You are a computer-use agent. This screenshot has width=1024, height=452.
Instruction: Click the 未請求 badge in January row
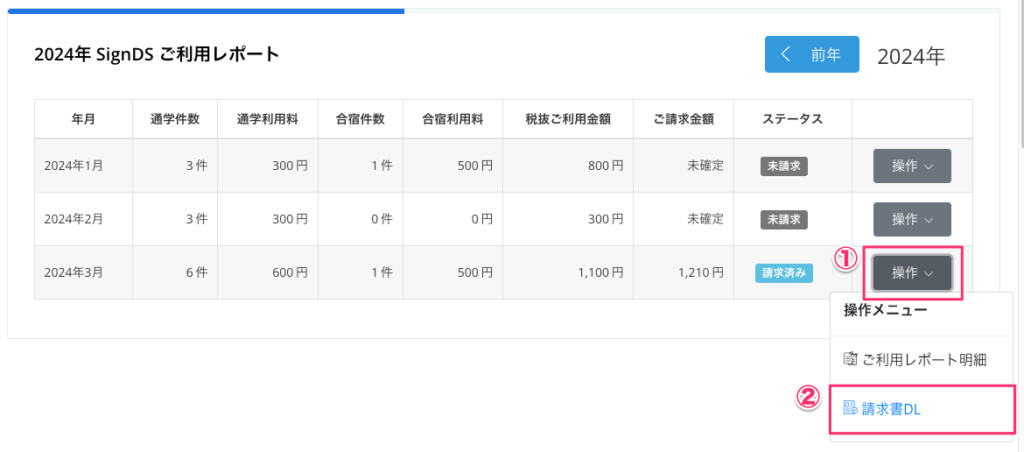pos(783,166)
